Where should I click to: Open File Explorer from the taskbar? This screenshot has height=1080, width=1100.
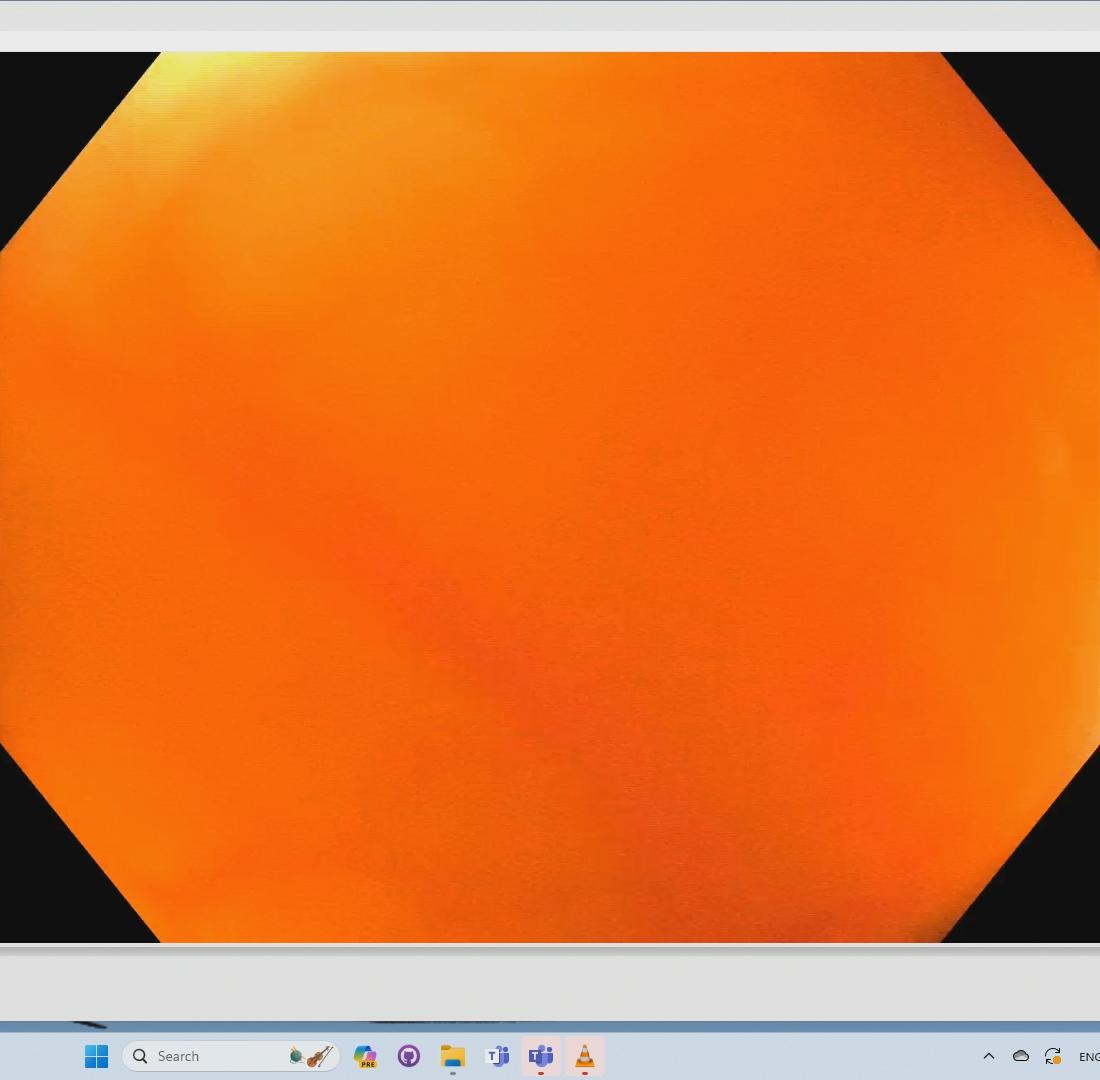point(452,1055)
